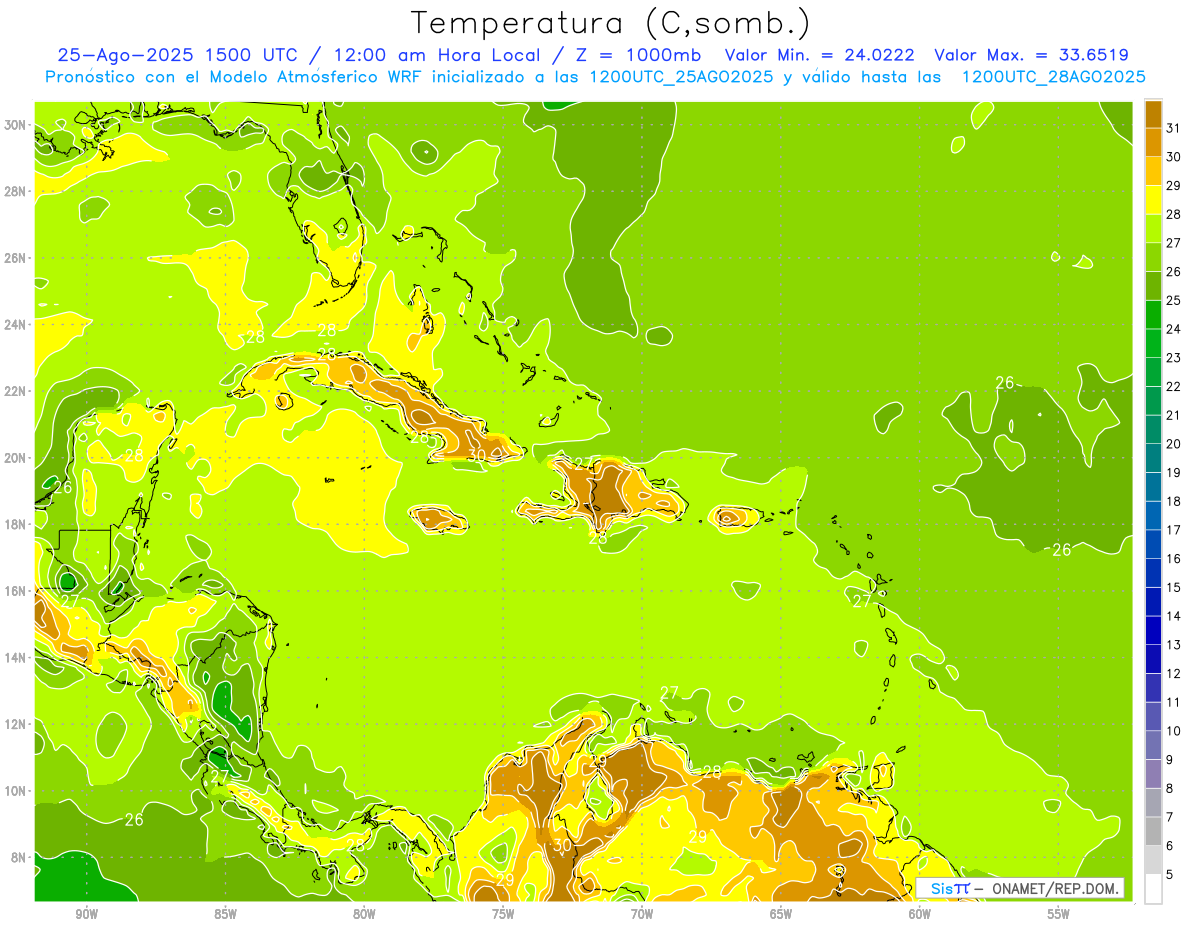The width and height of the screenshot is (1200, 927).
Task: Click the color bar label 17
Action: coord(1173,530)
